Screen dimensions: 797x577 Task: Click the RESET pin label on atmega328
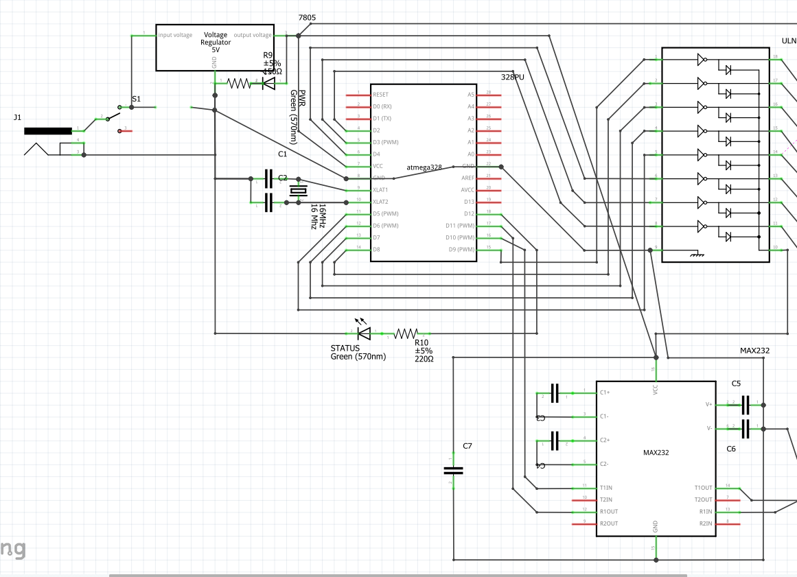click(x=381, y=95)
